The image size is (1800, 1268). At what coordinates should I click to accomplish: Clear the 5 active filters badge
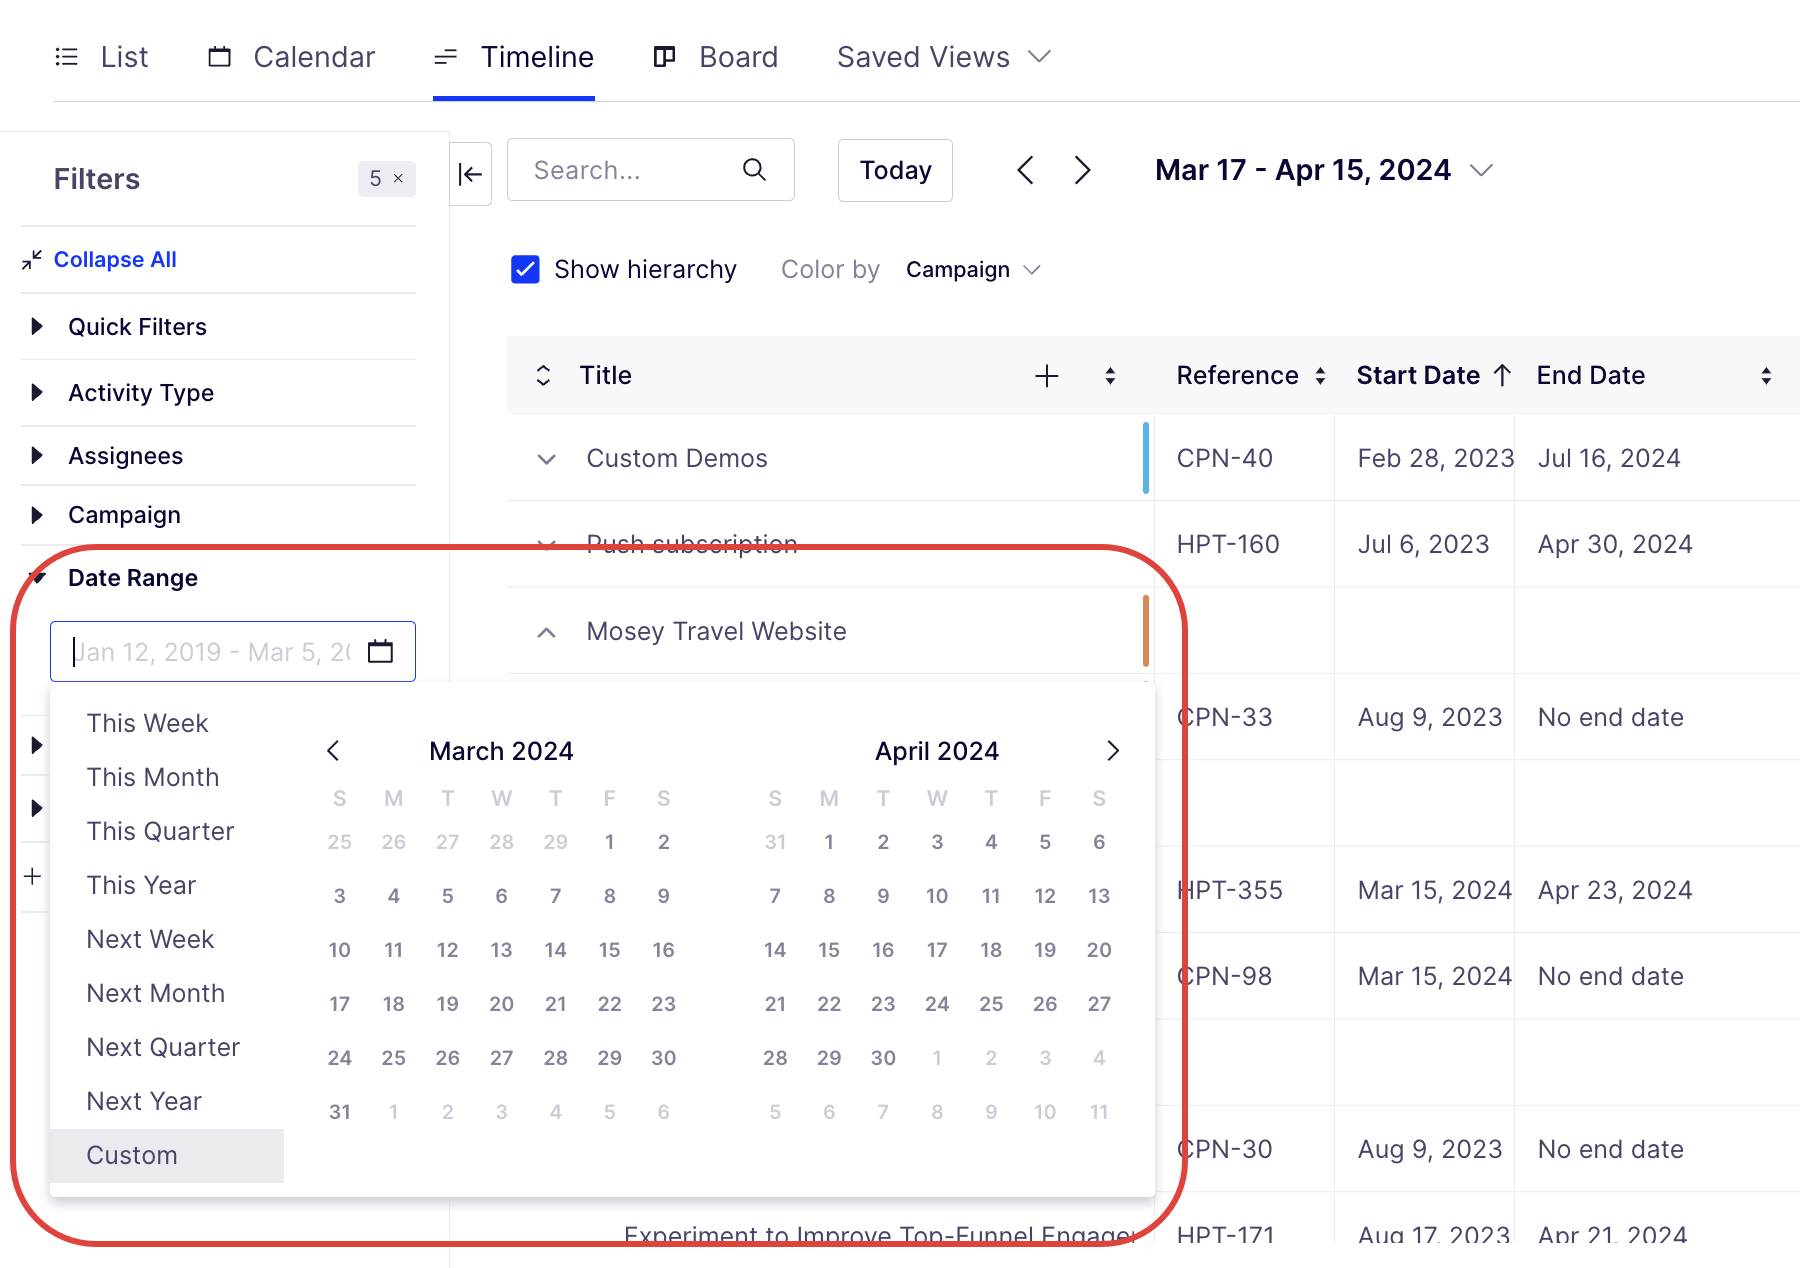pyautogui.click(x=387, y=178)
